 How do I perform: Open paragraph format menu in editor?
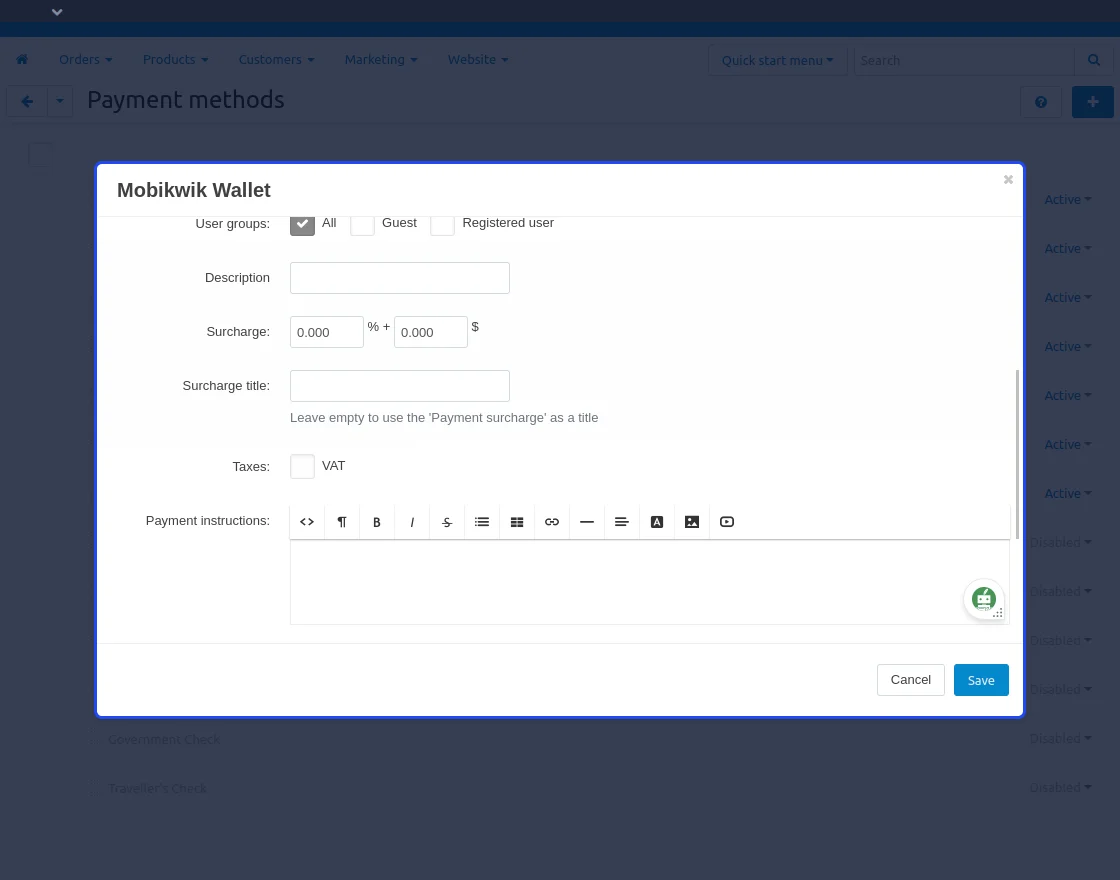(x=342, y=522)
